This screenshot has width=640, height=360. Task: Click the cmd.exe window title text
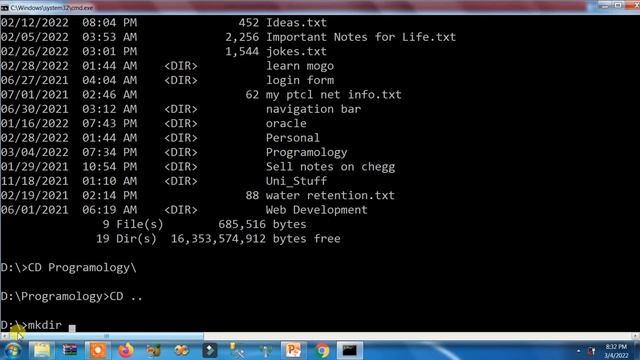point(52,7)
